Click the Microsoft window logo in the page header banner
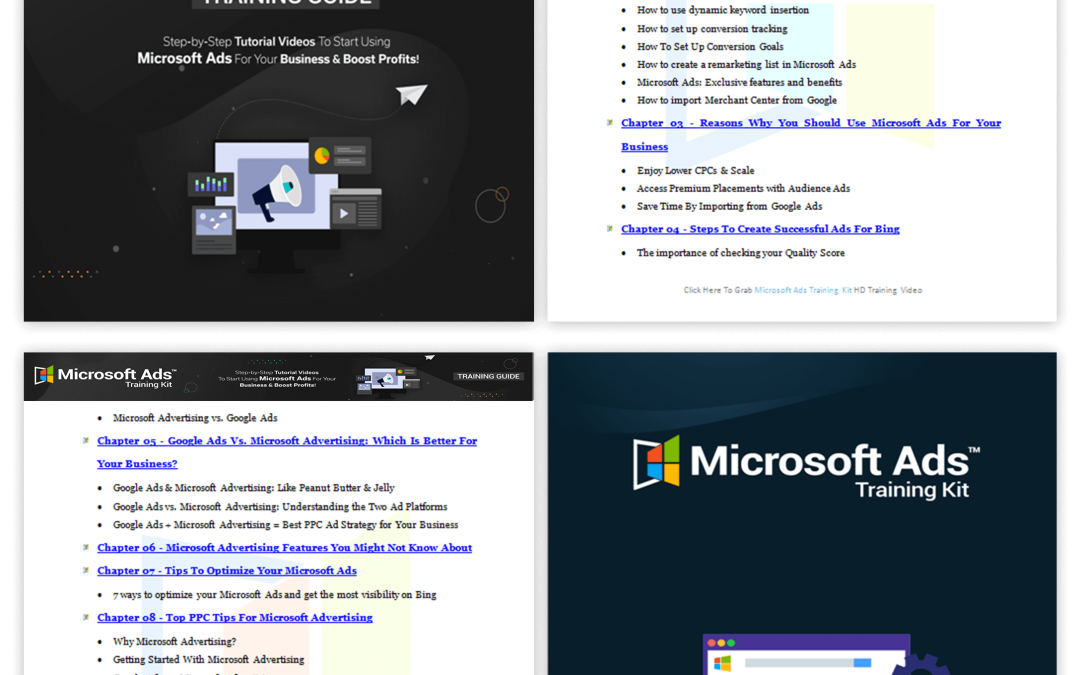1080x675 pixels. coord(44,375)
